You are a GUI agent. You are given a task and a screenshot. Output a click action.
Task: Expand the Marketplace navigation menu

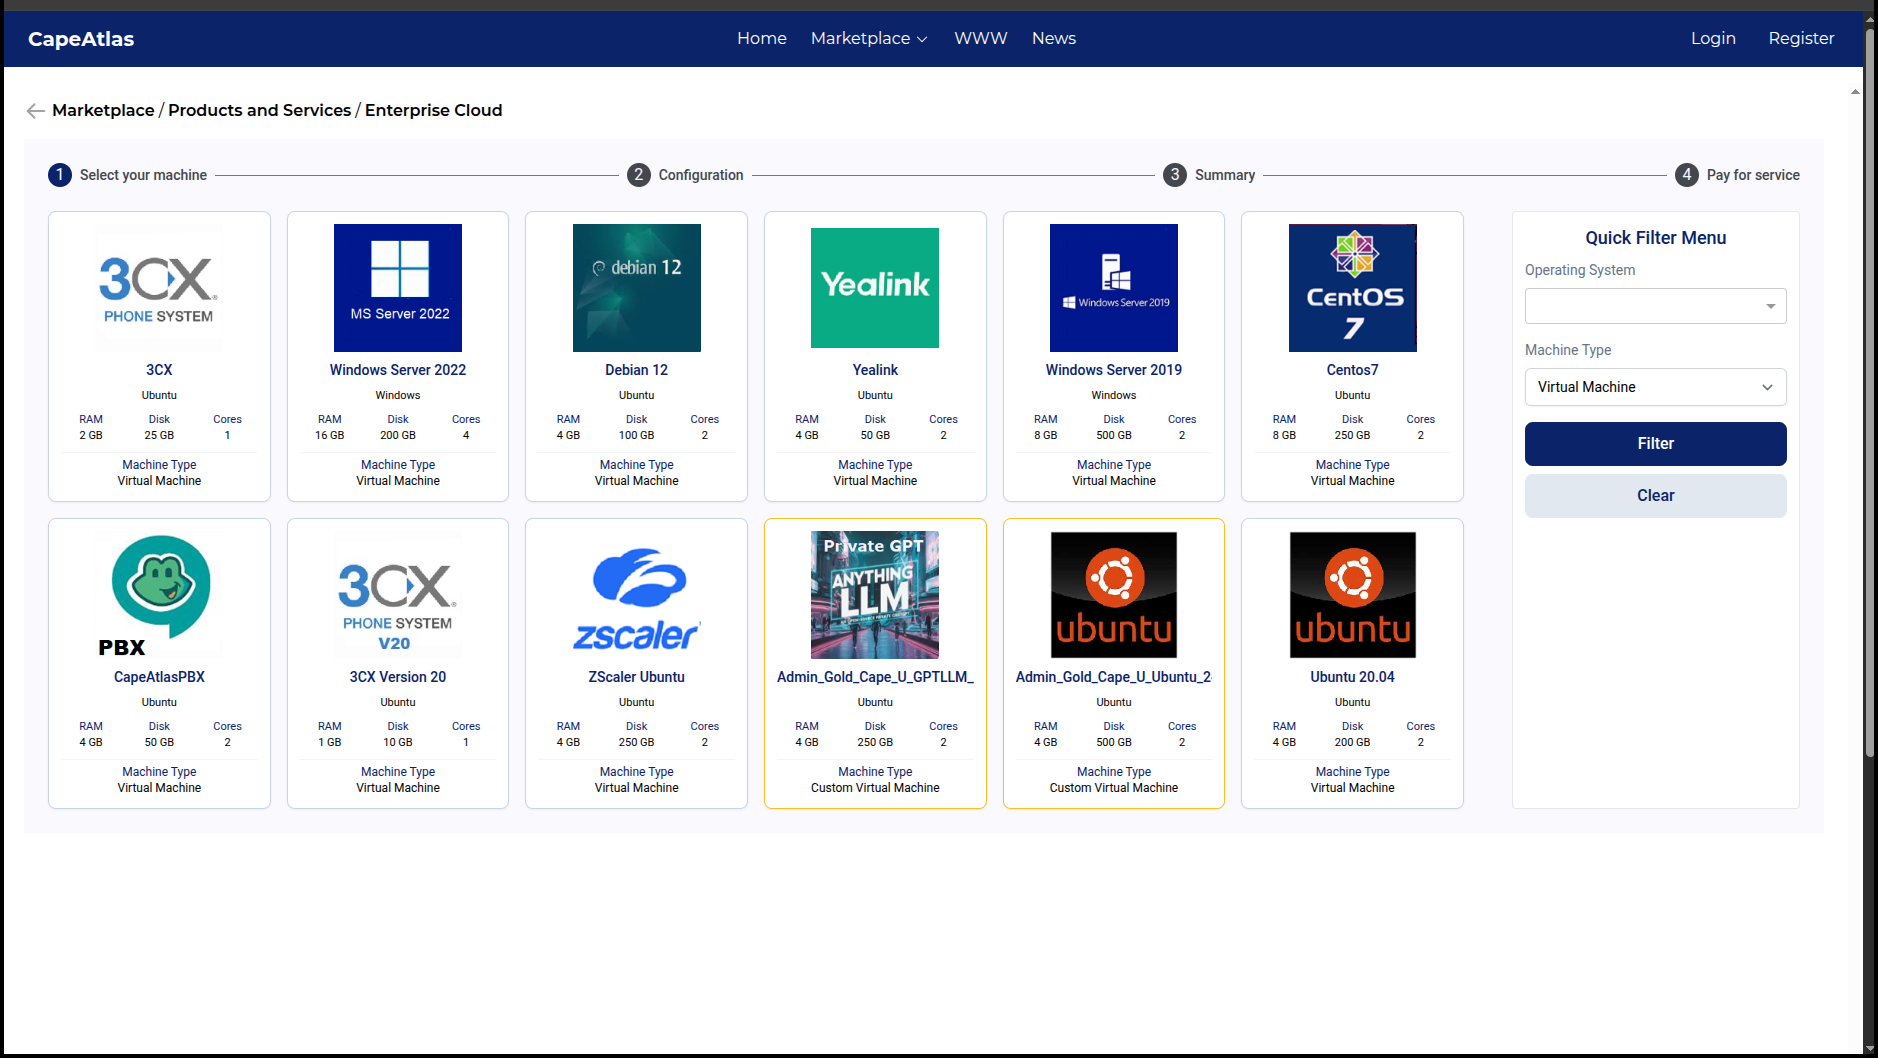[x=869, y=39]
